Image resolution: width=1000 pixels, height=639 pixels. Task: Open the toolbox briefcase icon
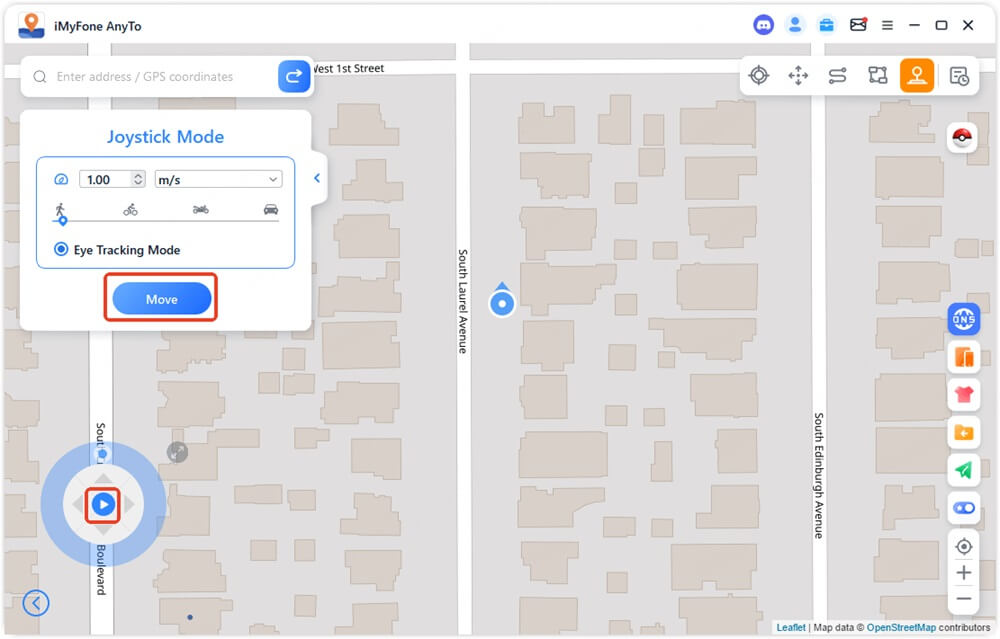click(x=827, y=25)
